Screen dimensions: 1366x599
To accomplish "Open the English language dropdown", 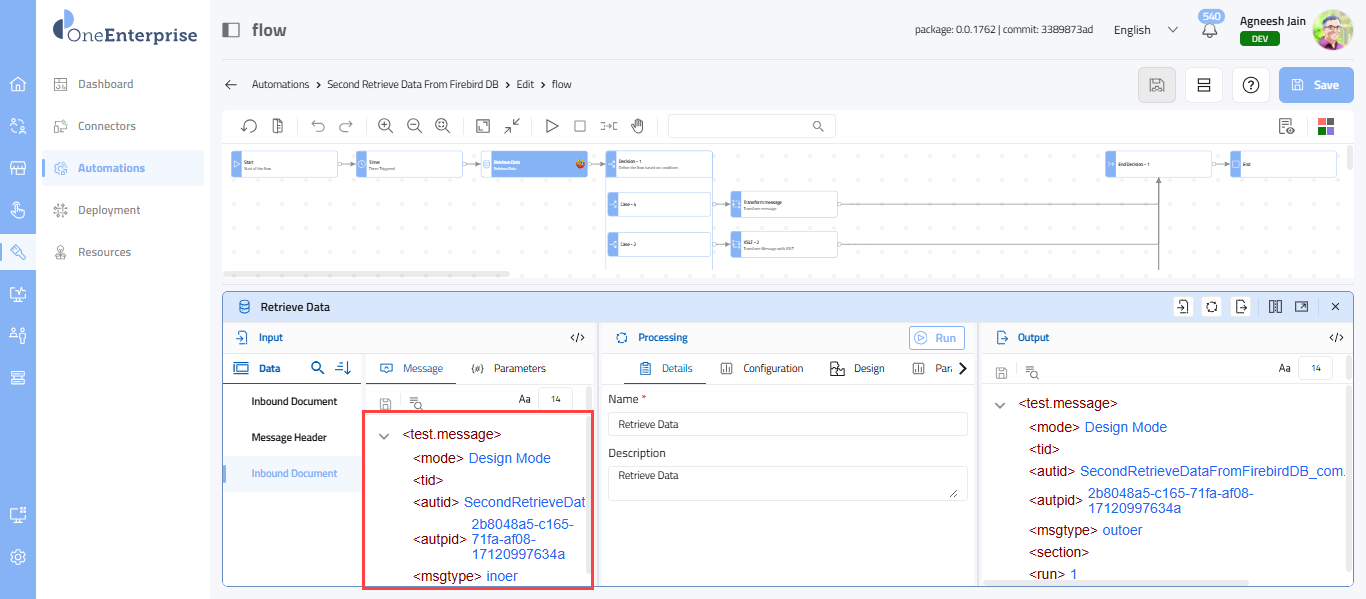I will tap(1145, 30).
